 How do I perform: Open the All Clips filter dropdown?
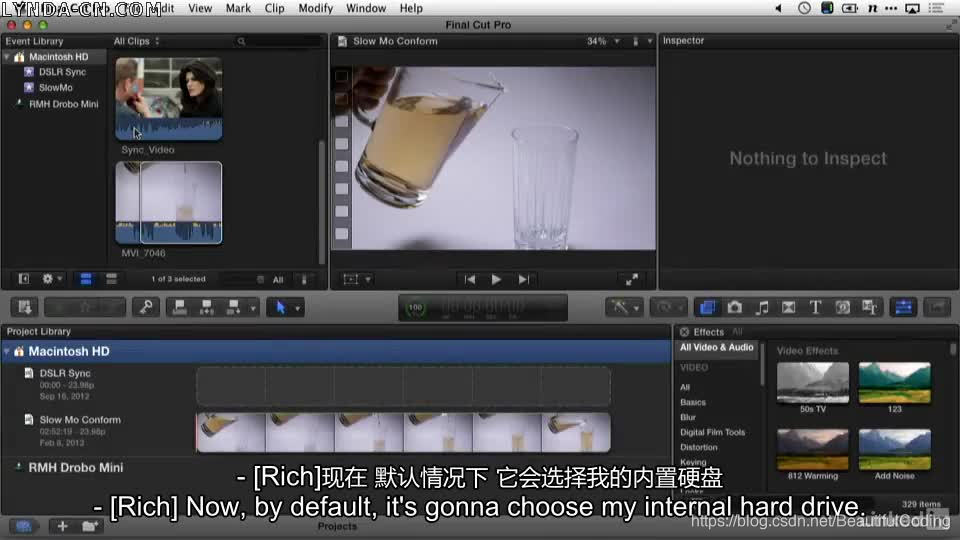point(136,41)
